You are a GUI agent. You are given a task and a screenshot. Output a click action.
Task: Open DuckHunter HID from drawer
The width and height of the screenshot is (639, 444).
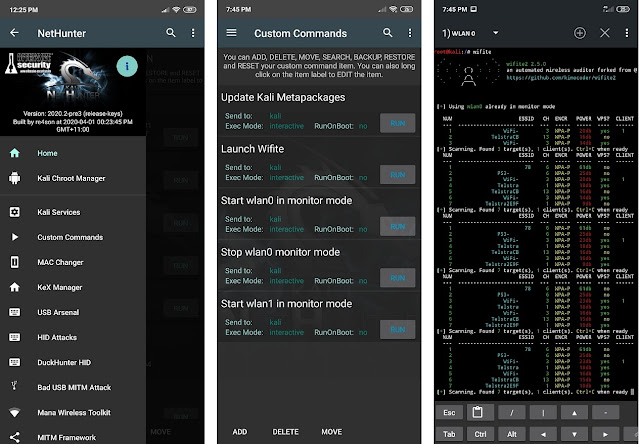pos(73,362)
